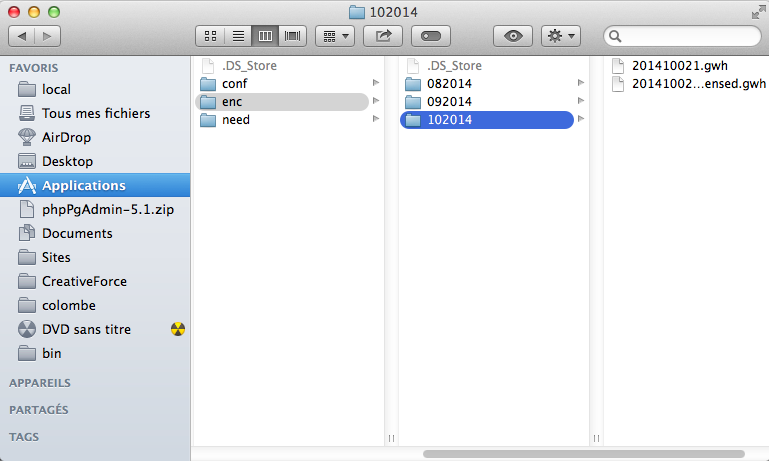This screenshot has width=769, height=461.
Task: Click the horizontal scrollbar thumb
Action: point(584,454)
